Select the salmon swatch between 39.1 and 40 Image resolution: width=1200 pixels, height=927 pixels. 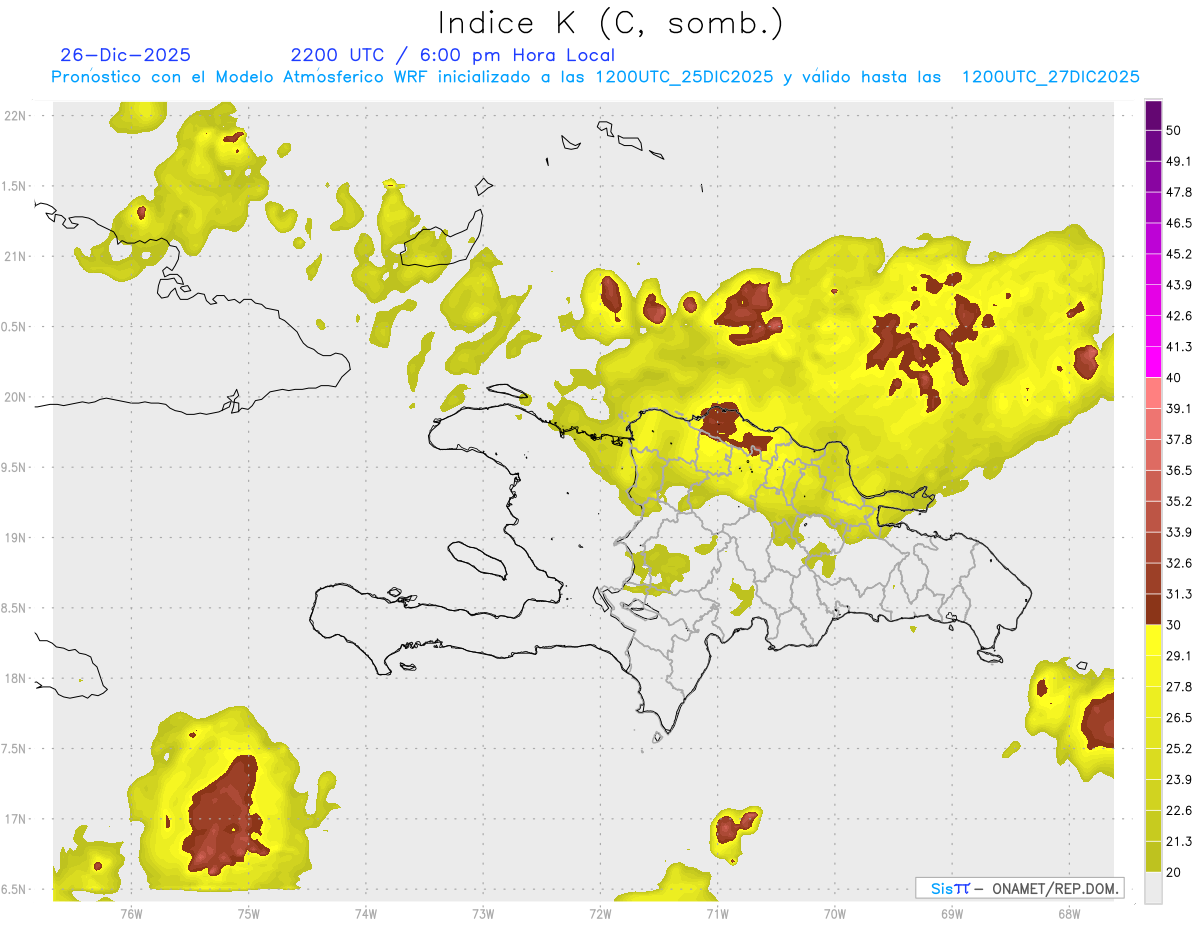click(x=1153, y=393)
